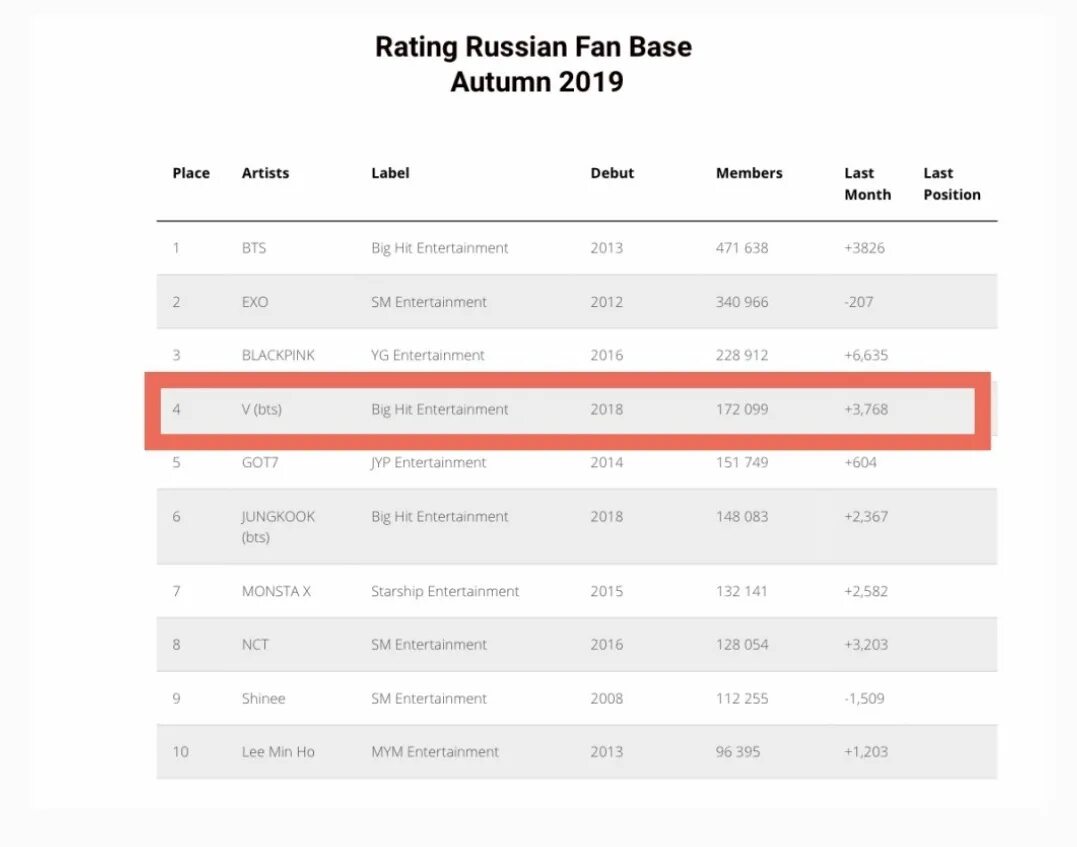Click the Place column header
Viewport: 1077px width, 847px height.
(x=191, y=173)
